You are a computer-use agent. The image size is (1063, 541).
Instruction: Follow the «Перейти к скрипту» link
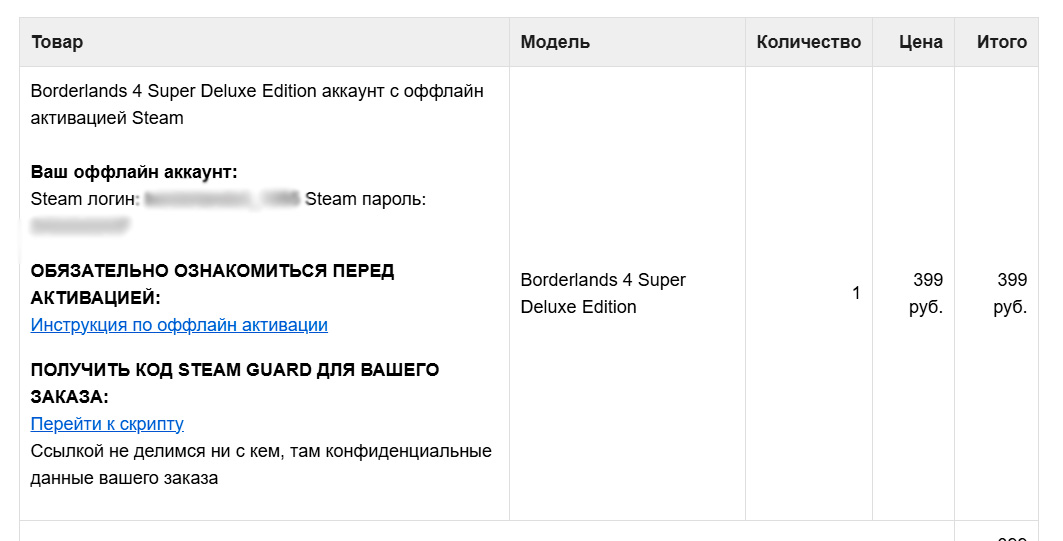coord(107,424)
